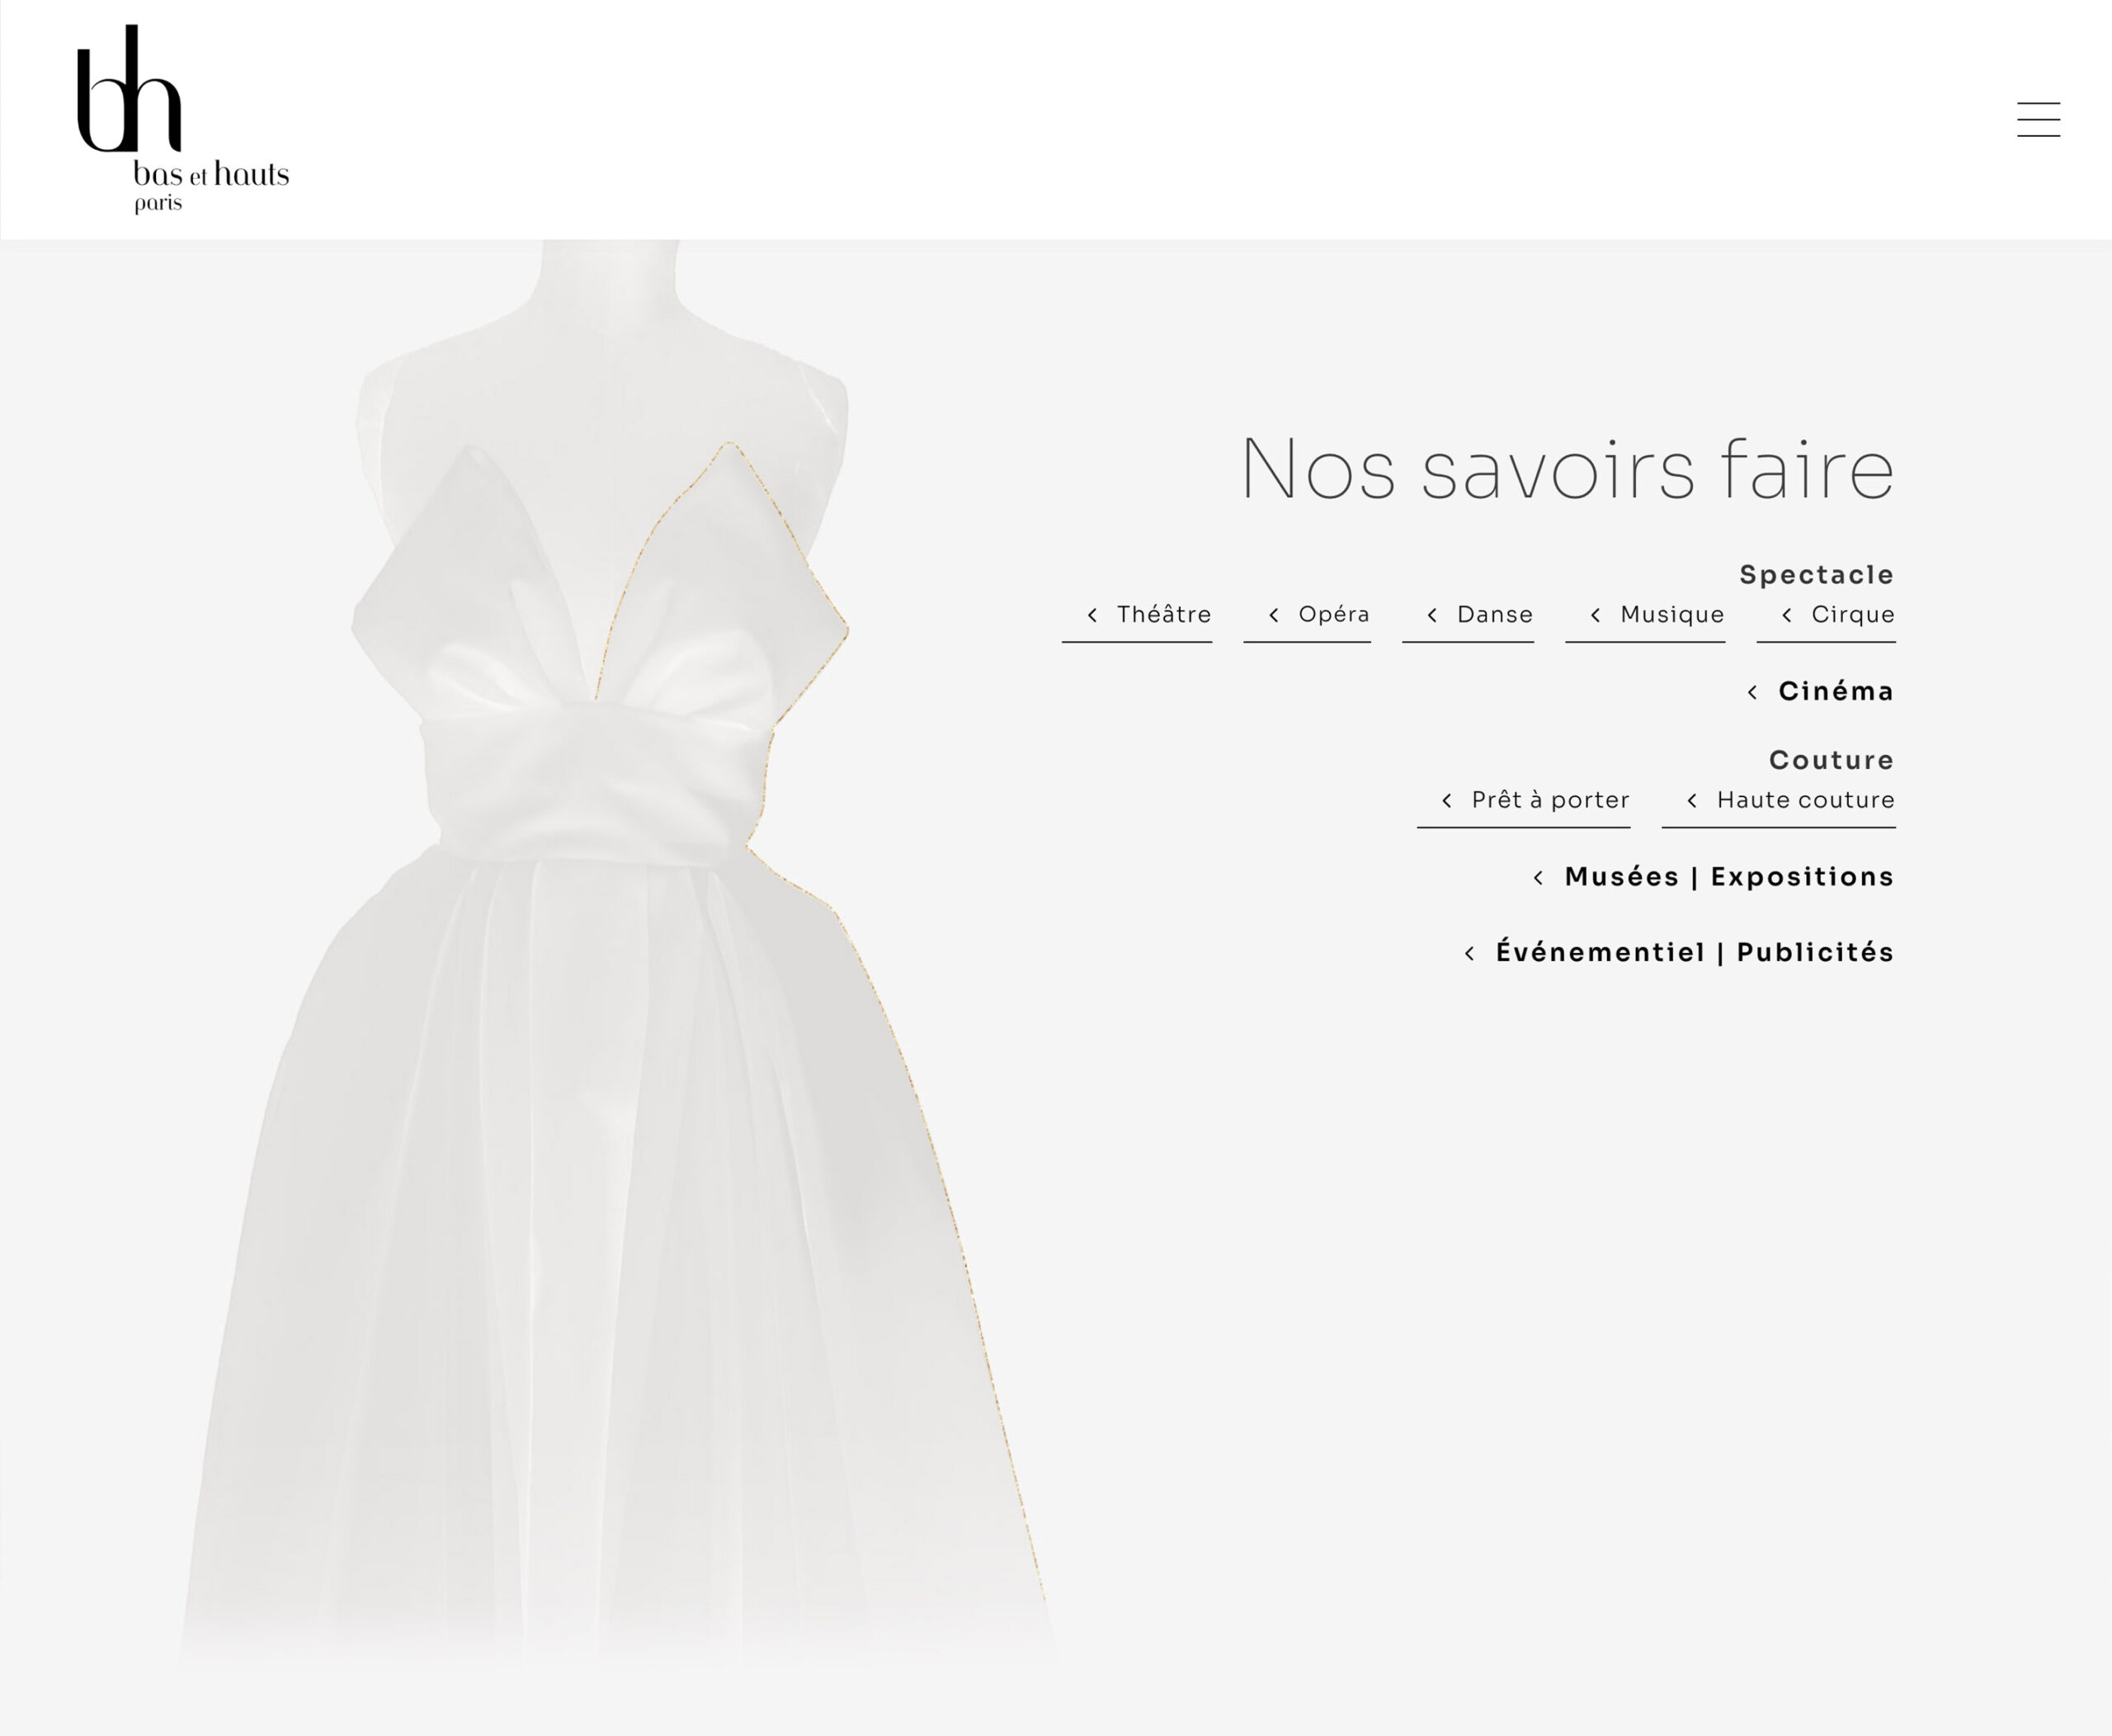Open the Cinéma category
The image size is (2112, 1736).
click(1835, 691)
